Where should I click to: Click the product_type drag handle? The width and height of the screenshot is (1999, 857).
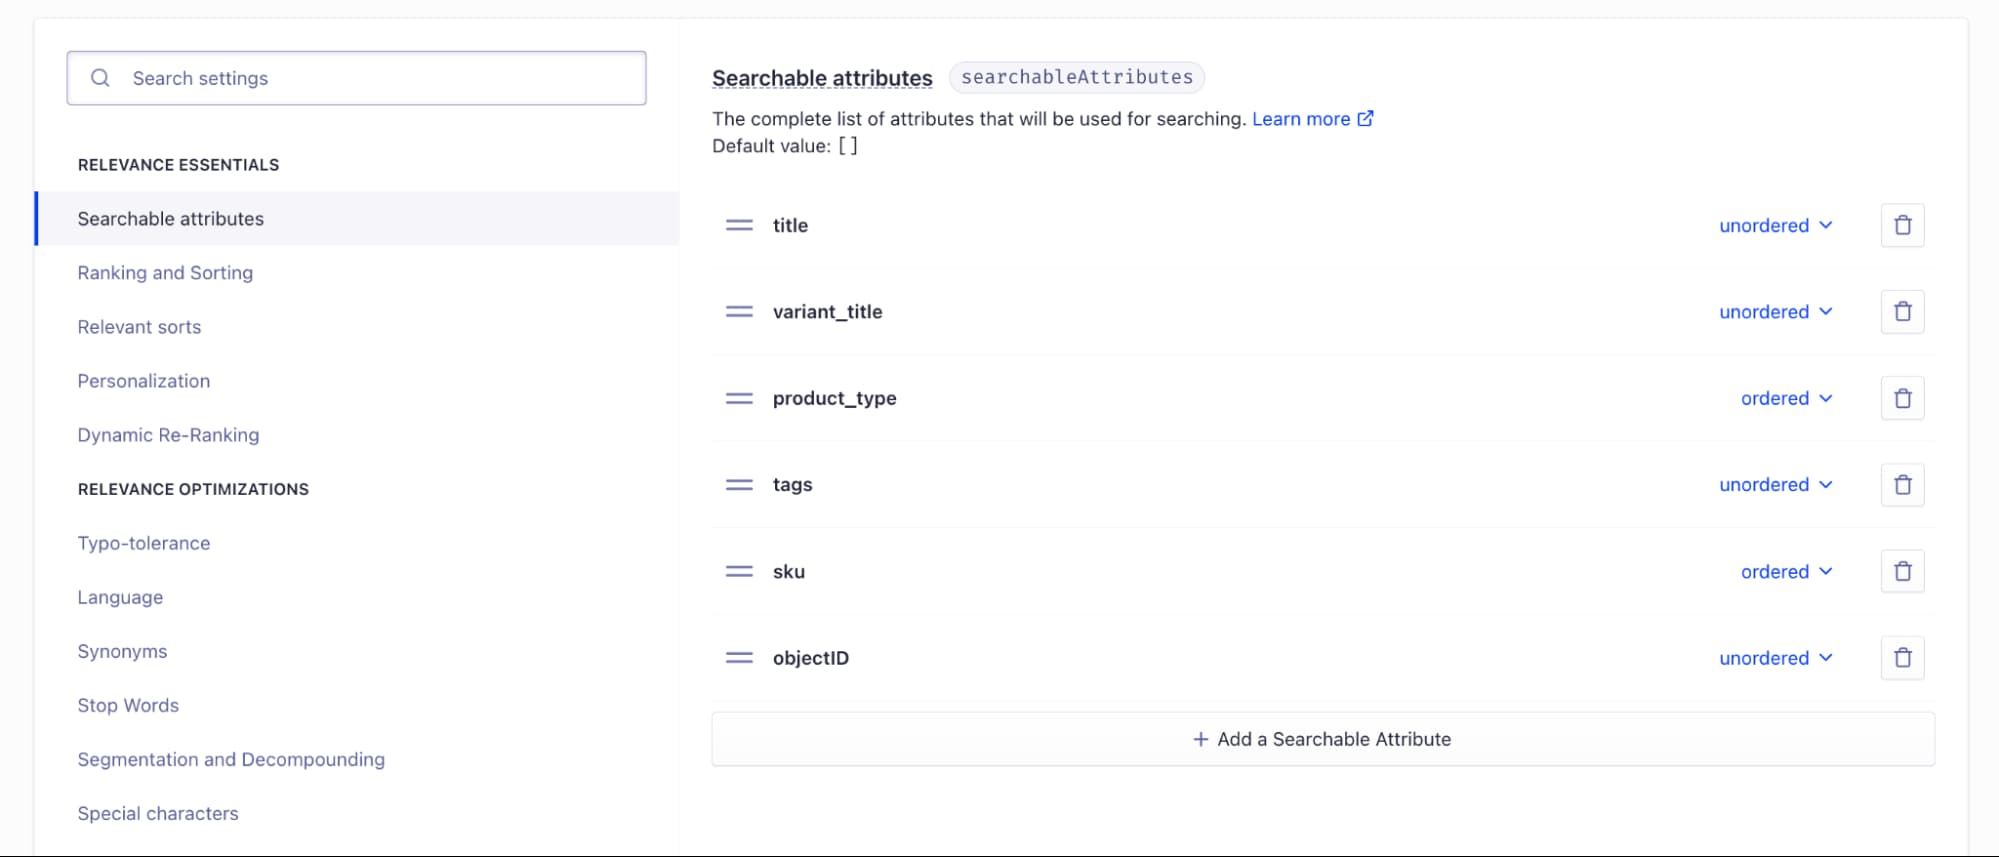(x=739, y=398)
